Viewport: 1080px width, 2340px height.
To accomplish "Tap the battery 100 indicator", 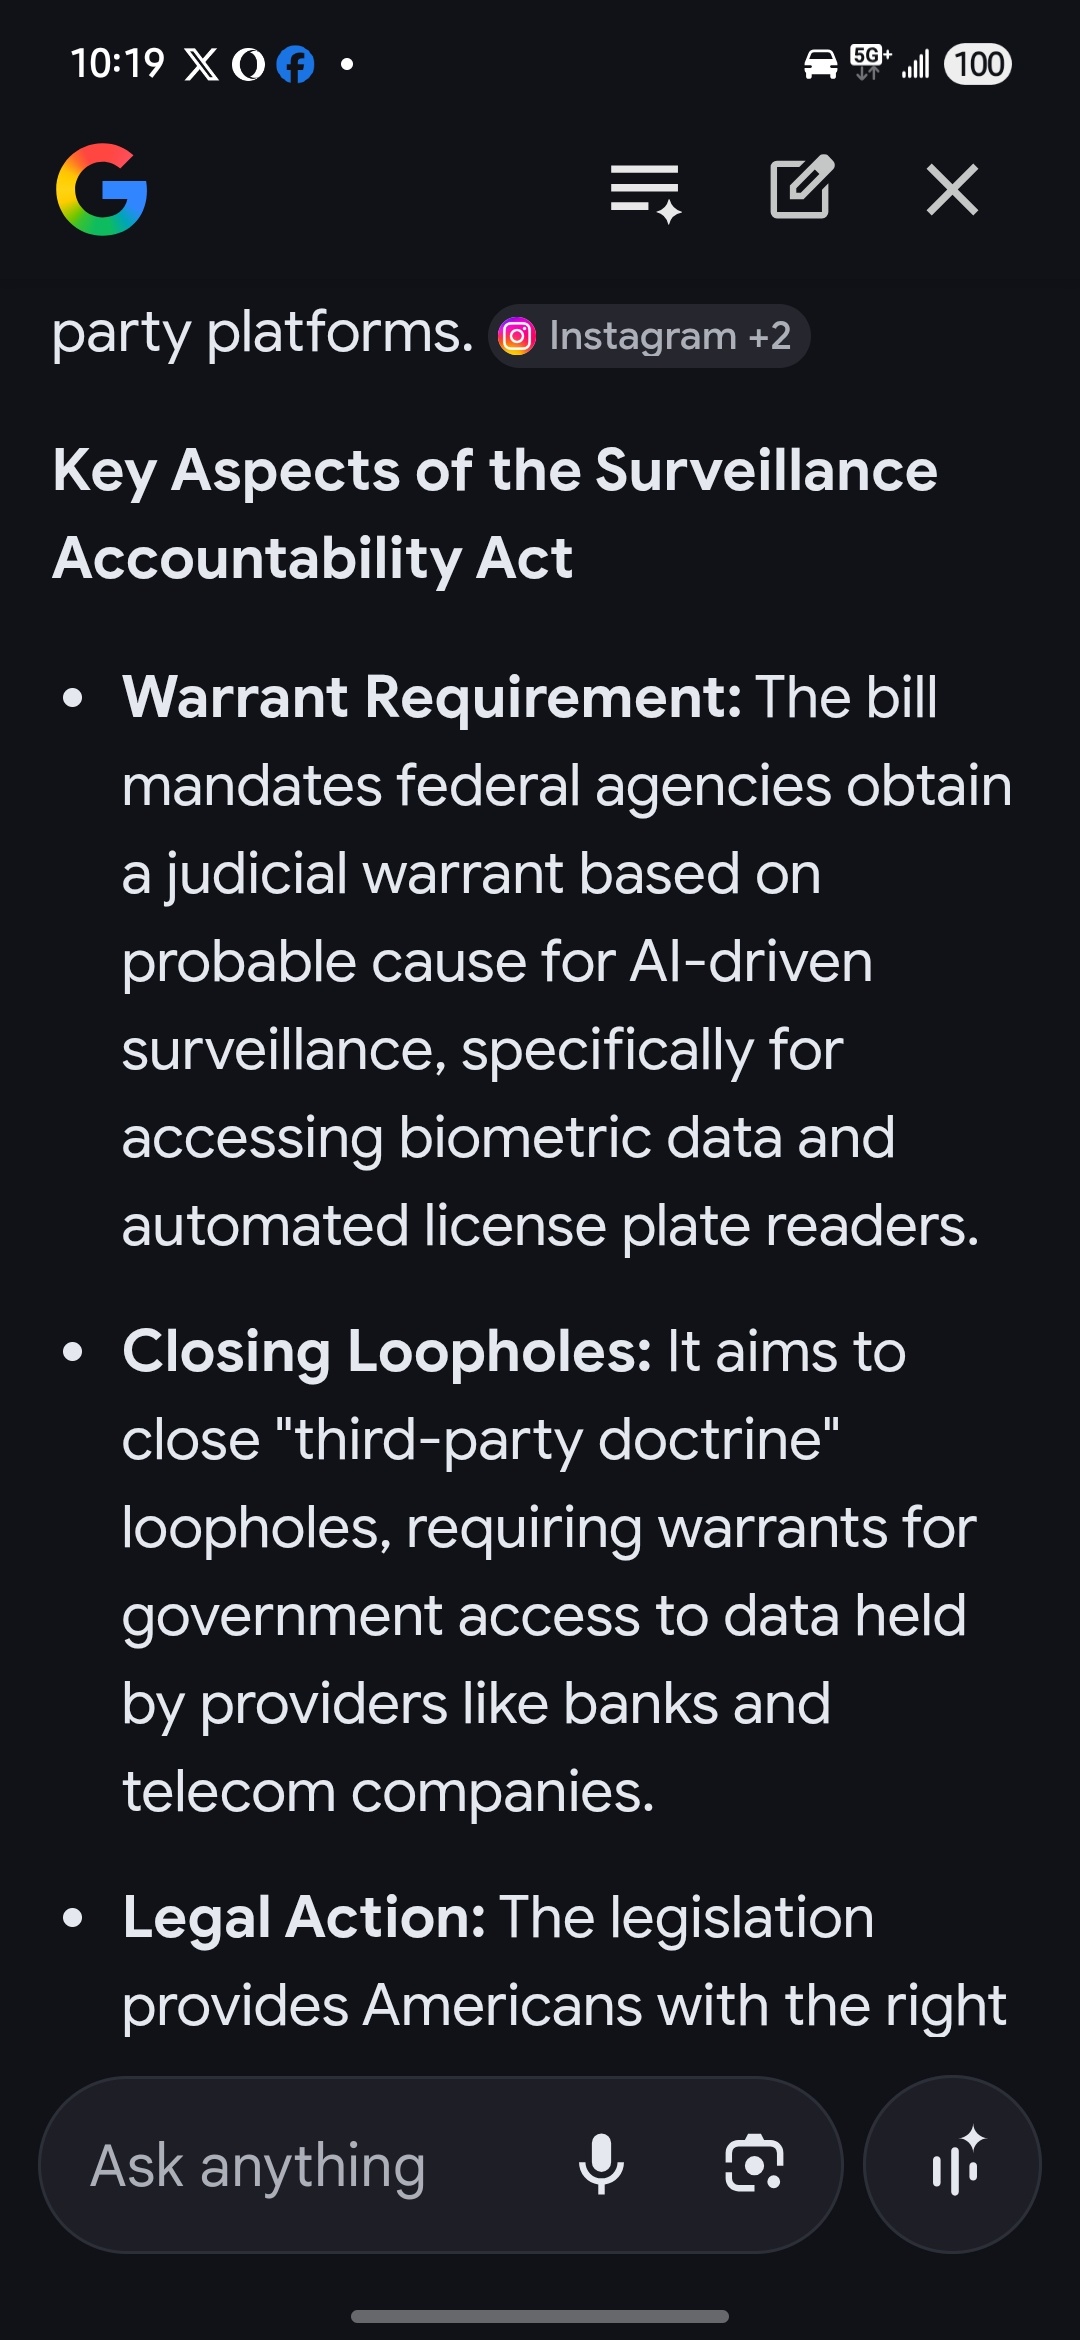I will (x=978, y=65).
